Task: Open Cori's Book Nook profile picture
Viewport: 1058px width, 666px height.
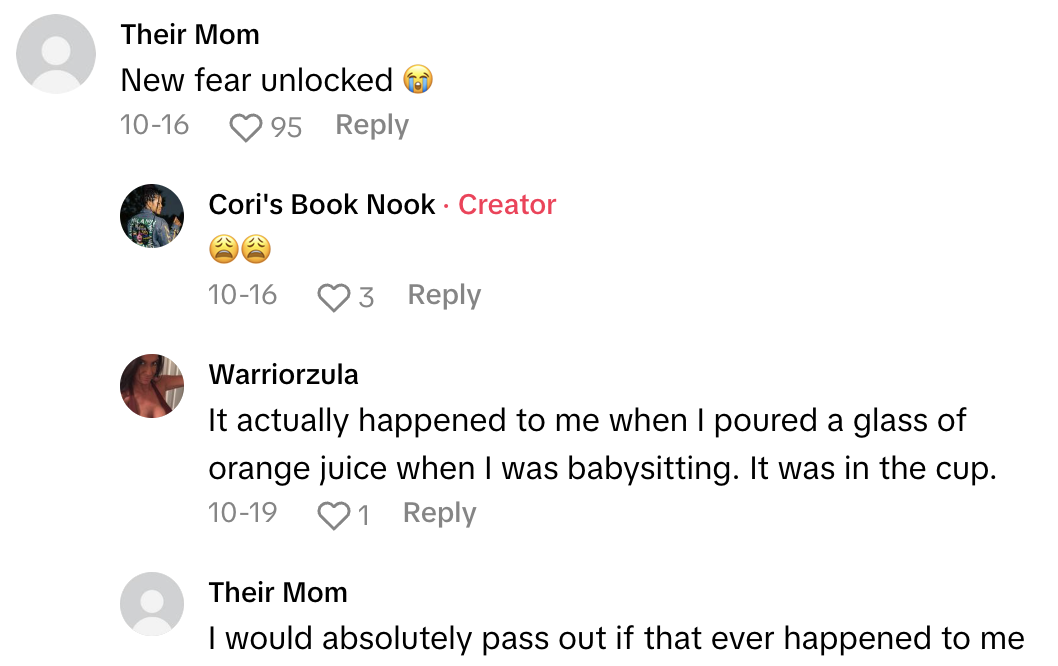Action: pyautogui.click(x=152, y=215)
